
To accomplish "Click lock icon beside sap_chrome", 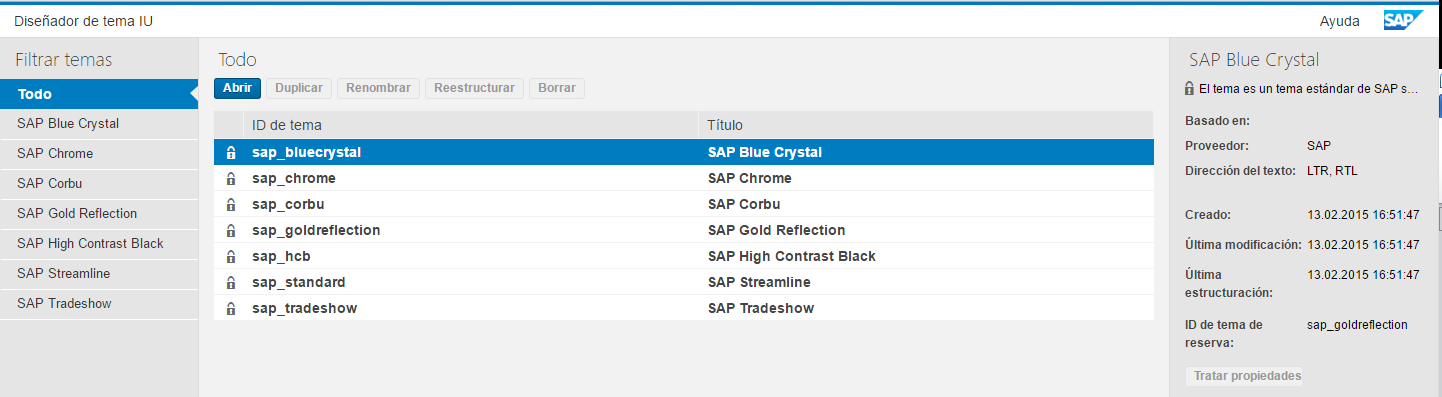I will pyautogui.click(x=231, y=179).
